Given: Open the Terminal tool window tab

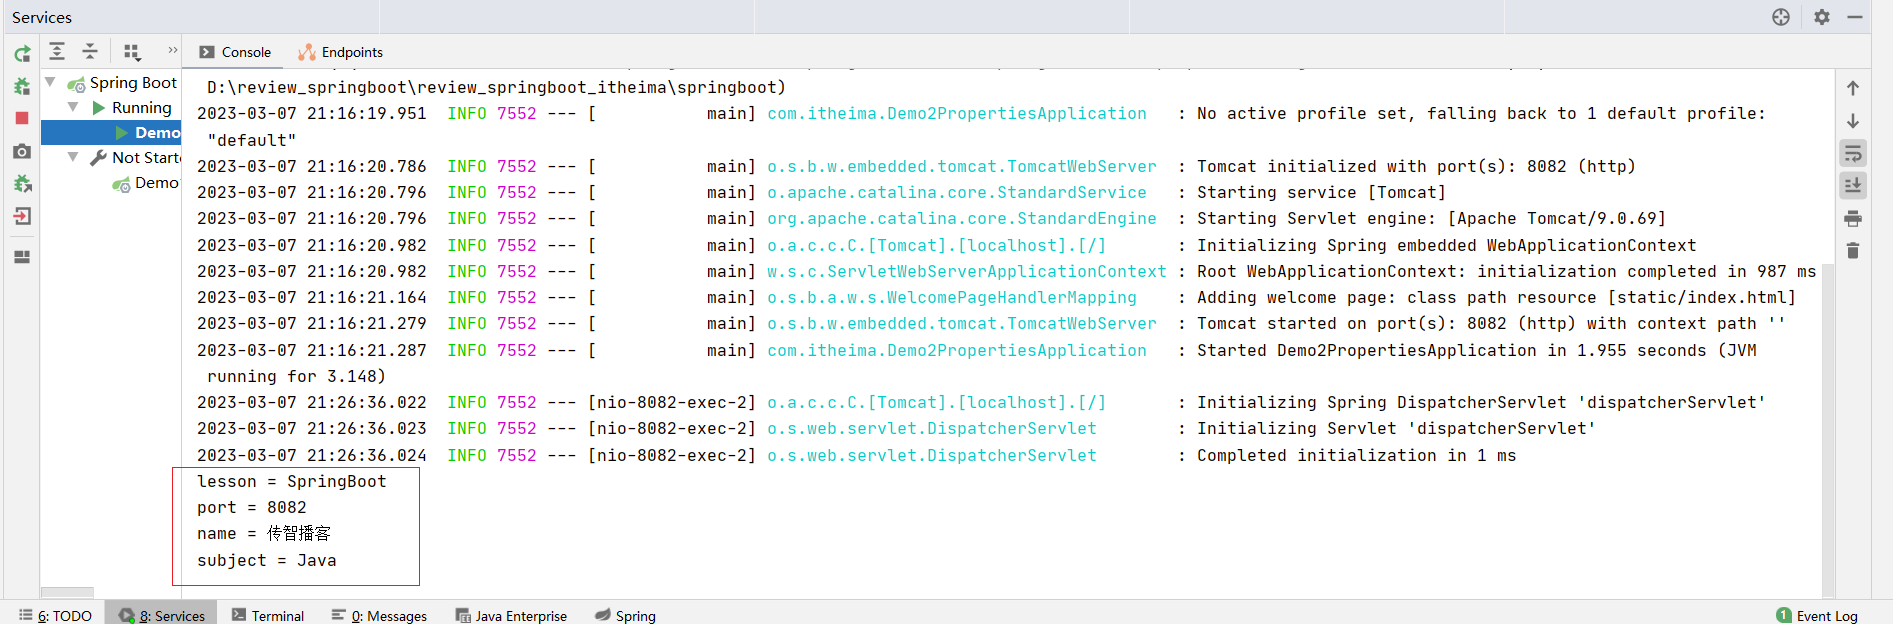Looking at the screenshot, I should coord(268,615).
